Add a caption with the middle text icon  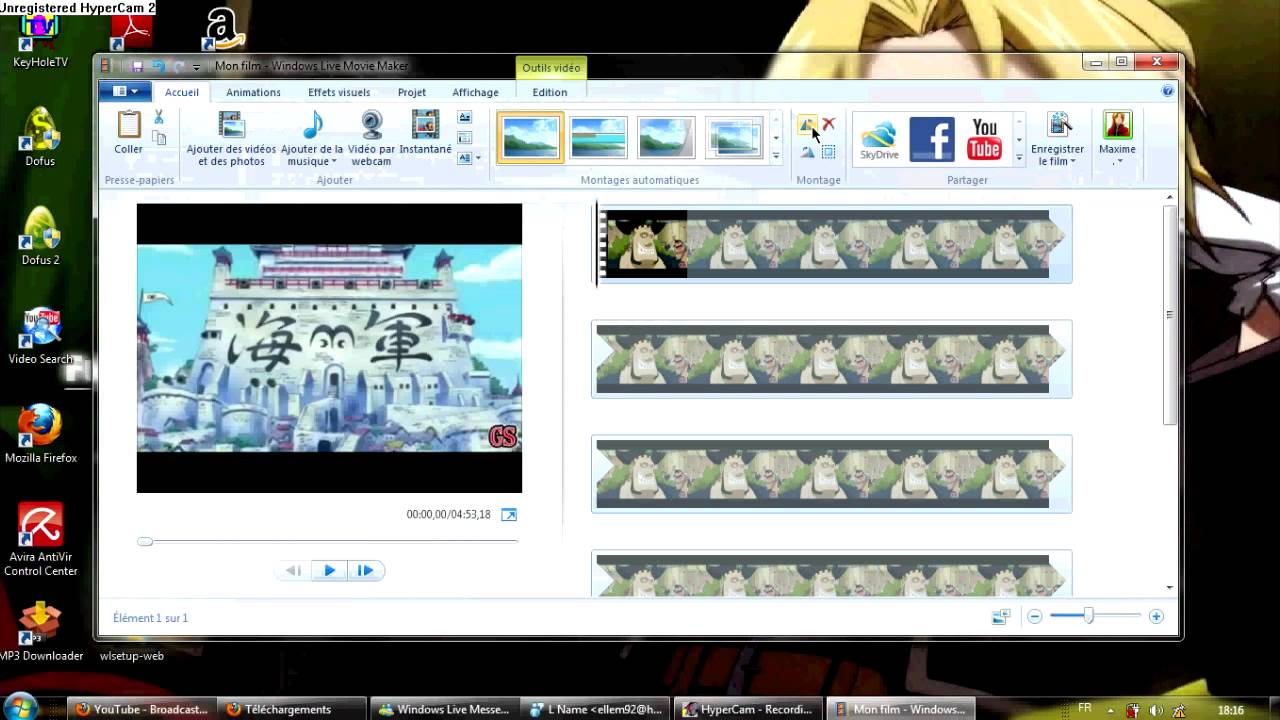(x=464, y=137)
